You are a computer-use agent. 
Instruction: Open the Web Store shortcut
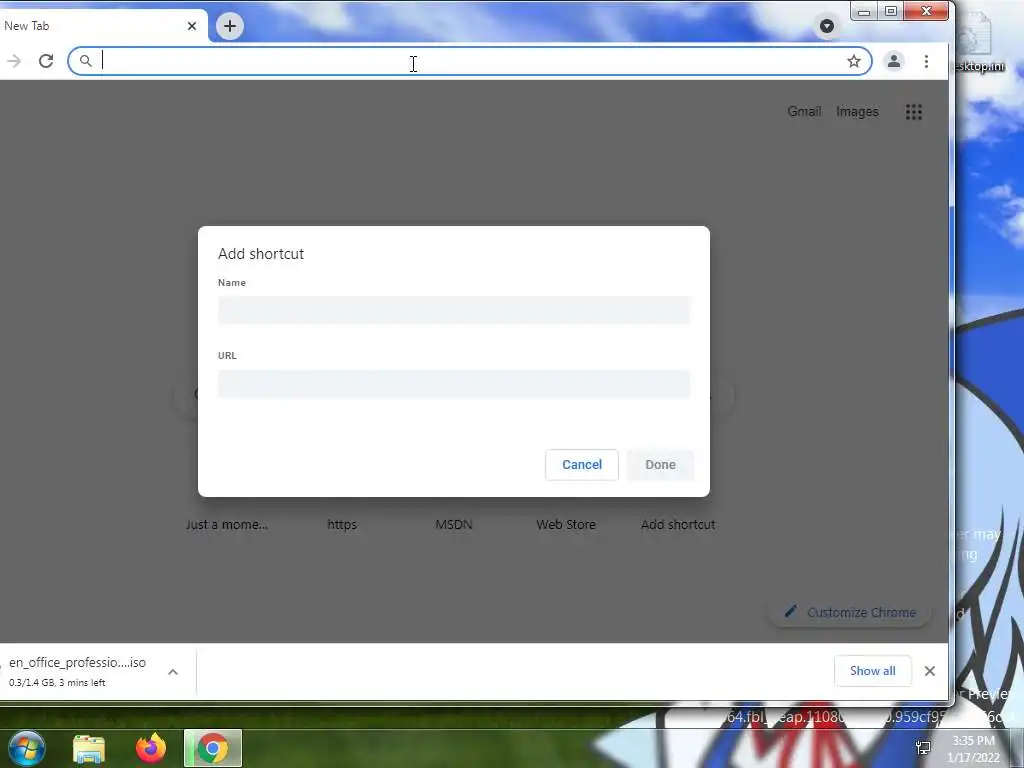[x=566, y=524]
